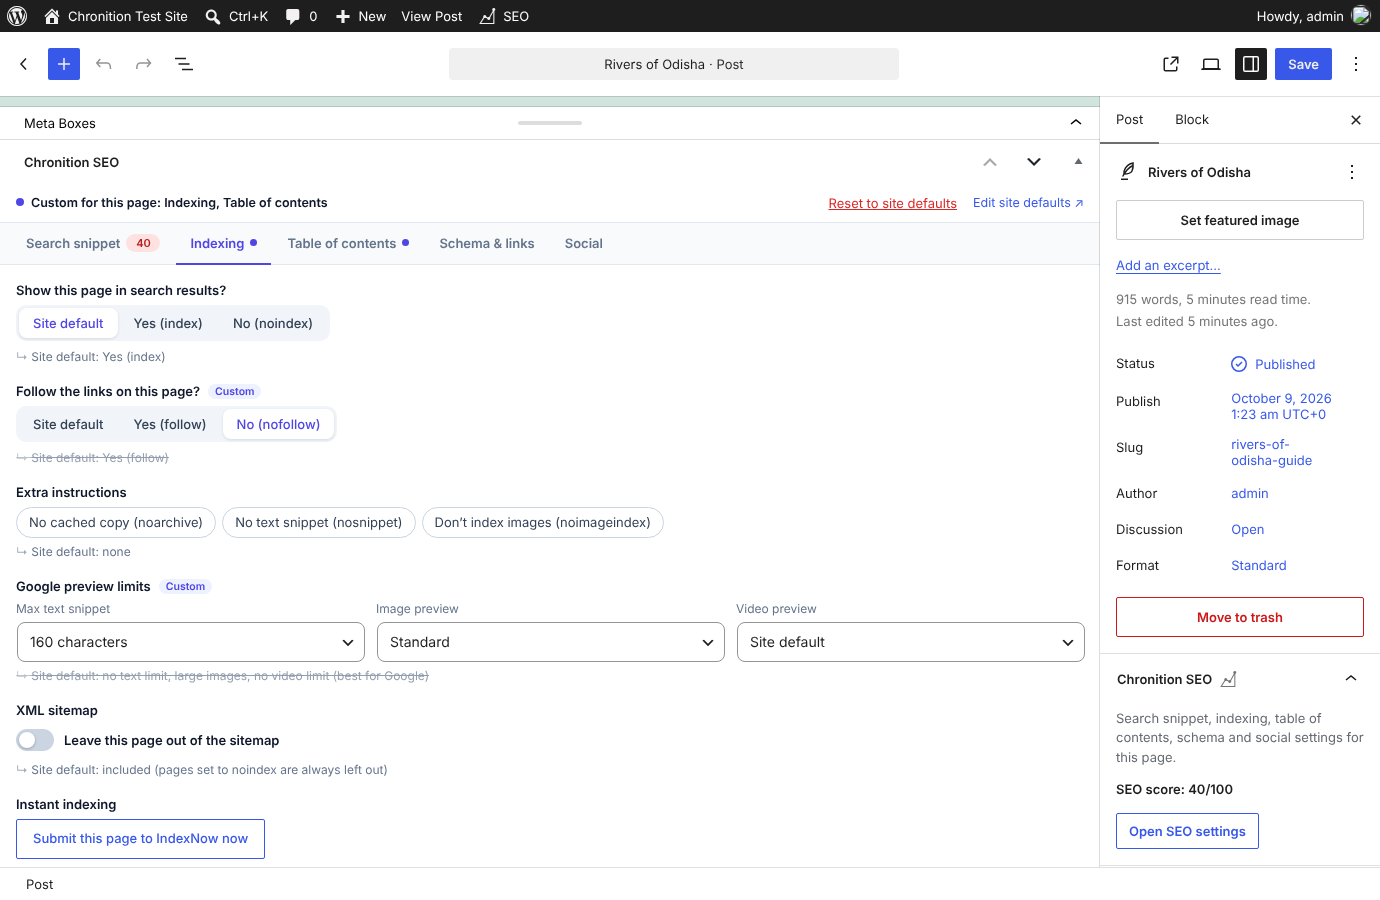Move Chronition SEO meta box down
1380x900 pixels.
(x=1034, y=162)
